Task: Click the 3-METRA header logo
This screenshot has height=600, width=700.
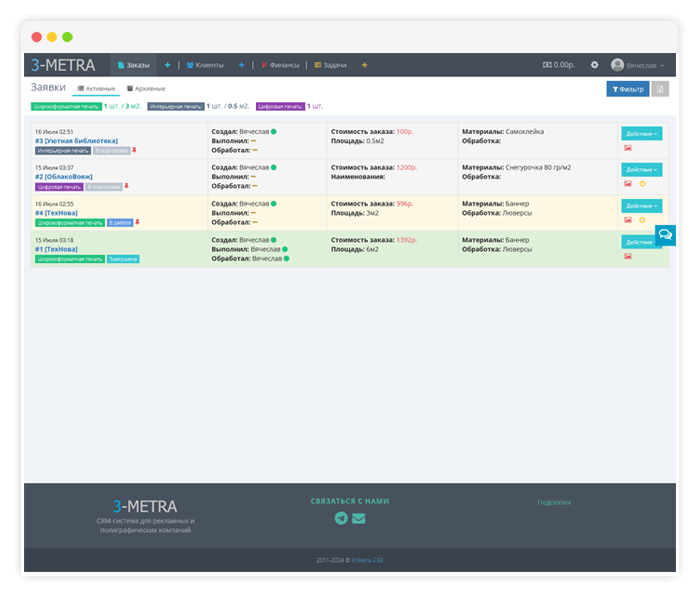Action: tap(63, 65)
